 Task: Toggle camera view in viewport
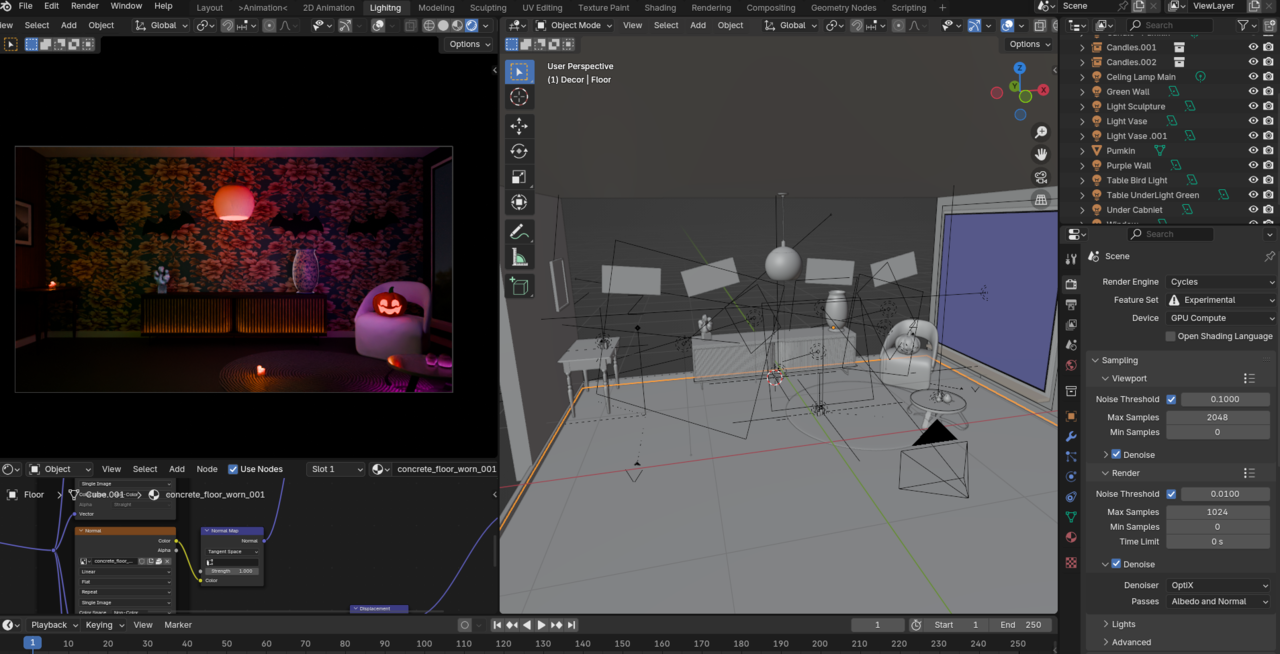[x=1041, y=177]
